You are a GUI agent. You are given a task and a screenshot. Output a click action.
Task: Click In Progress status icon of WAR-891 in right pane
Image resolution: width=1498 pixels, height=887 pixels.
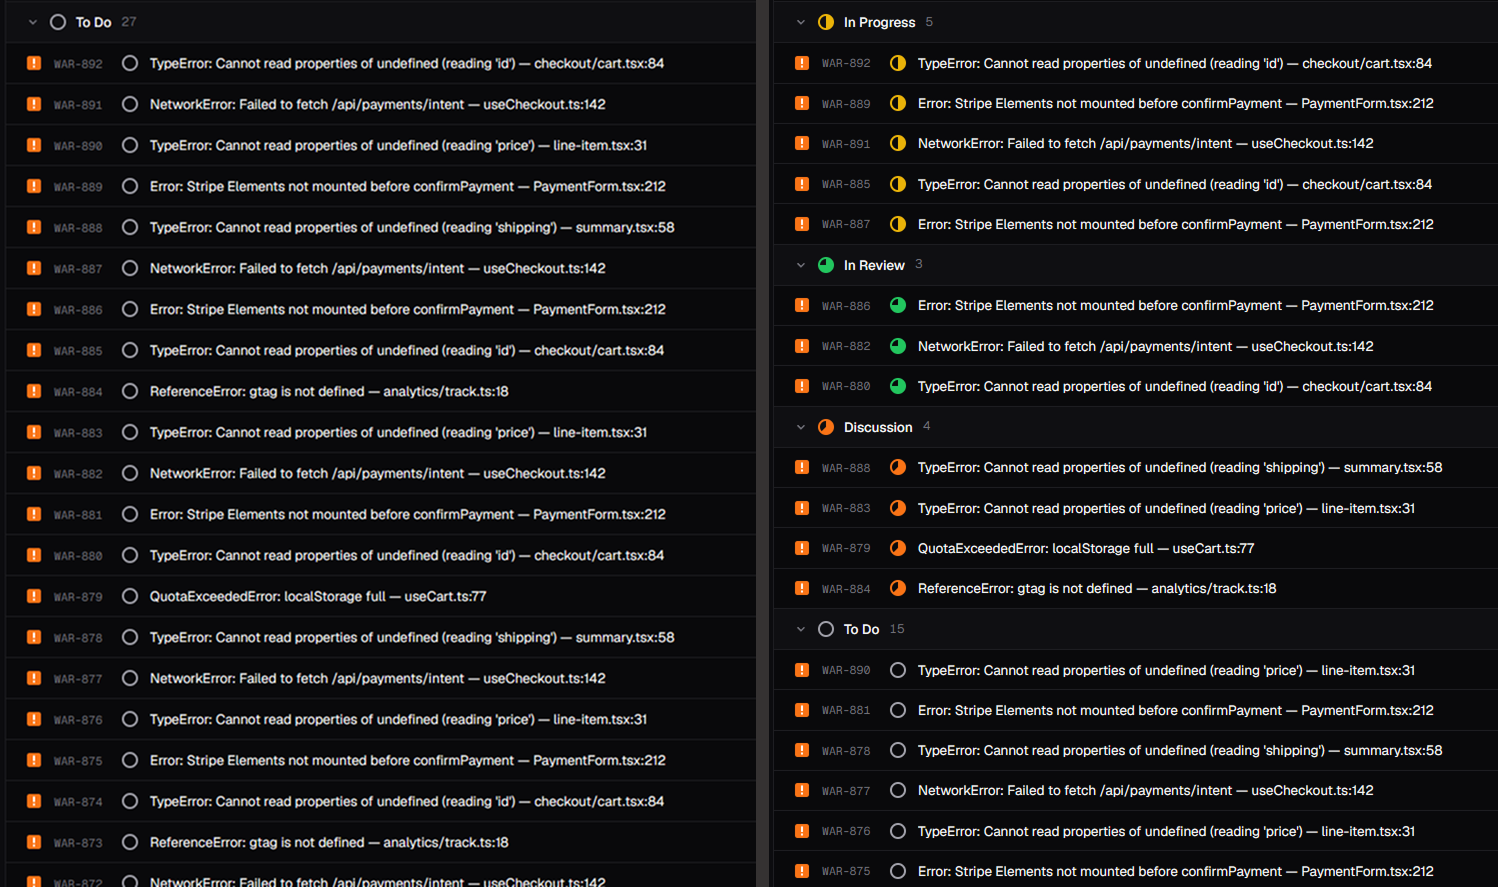[898, 143]
